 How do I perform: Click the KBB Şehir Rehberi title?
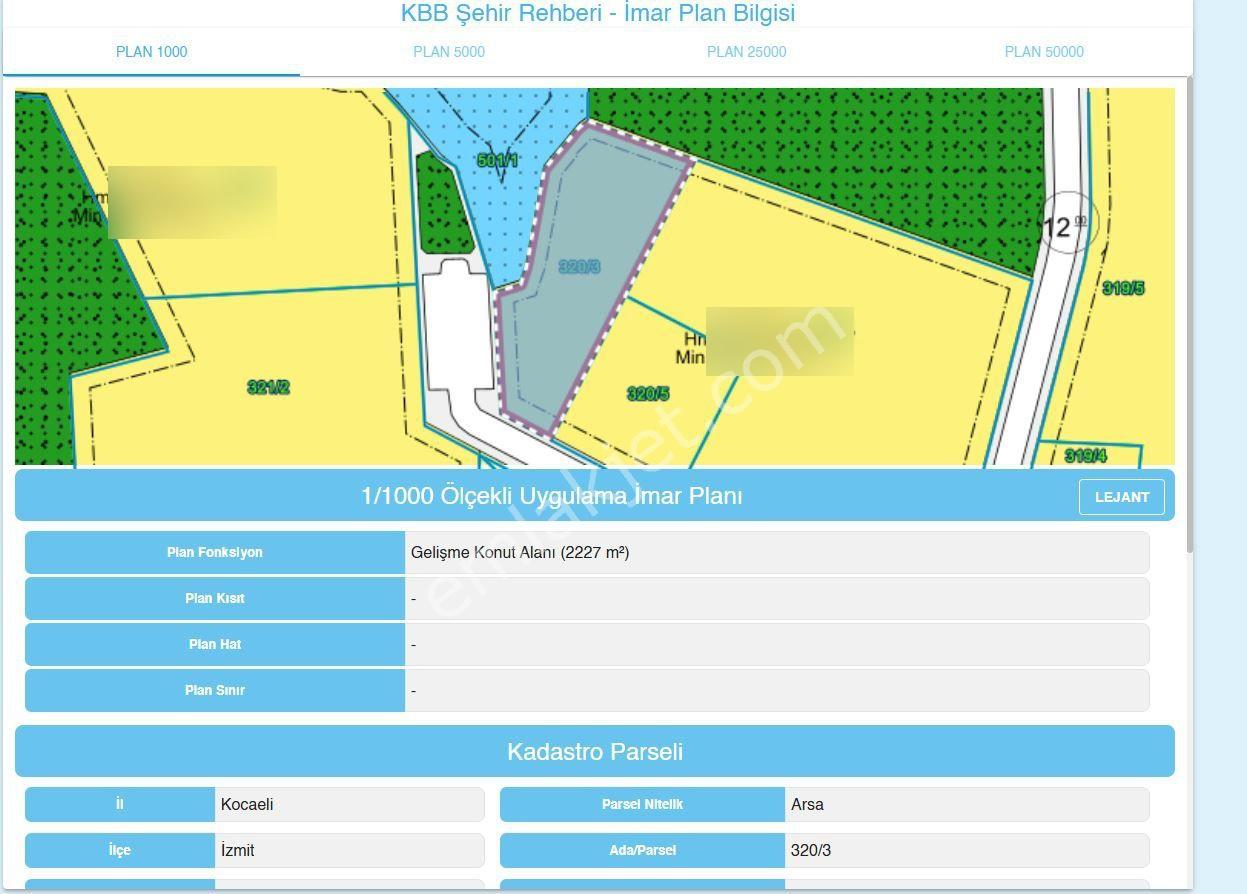[598, 13]
